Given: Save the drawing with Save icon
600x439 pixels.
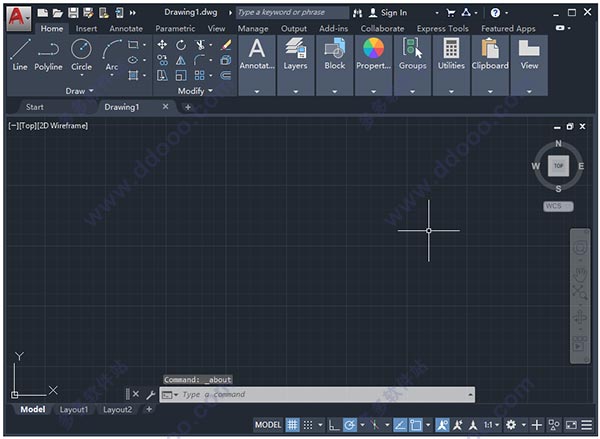Looking at the screenshot, I should pyautogui.click(x=73, y=13).
